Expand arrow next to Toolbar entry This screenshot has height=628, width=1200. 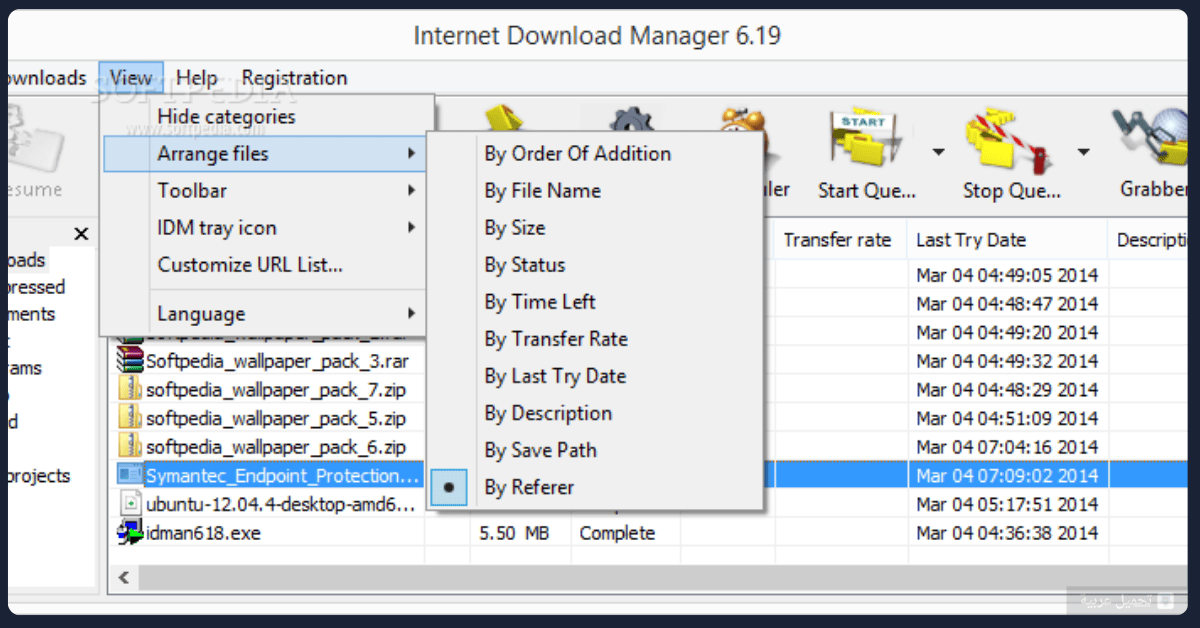[x=411, y=190]
